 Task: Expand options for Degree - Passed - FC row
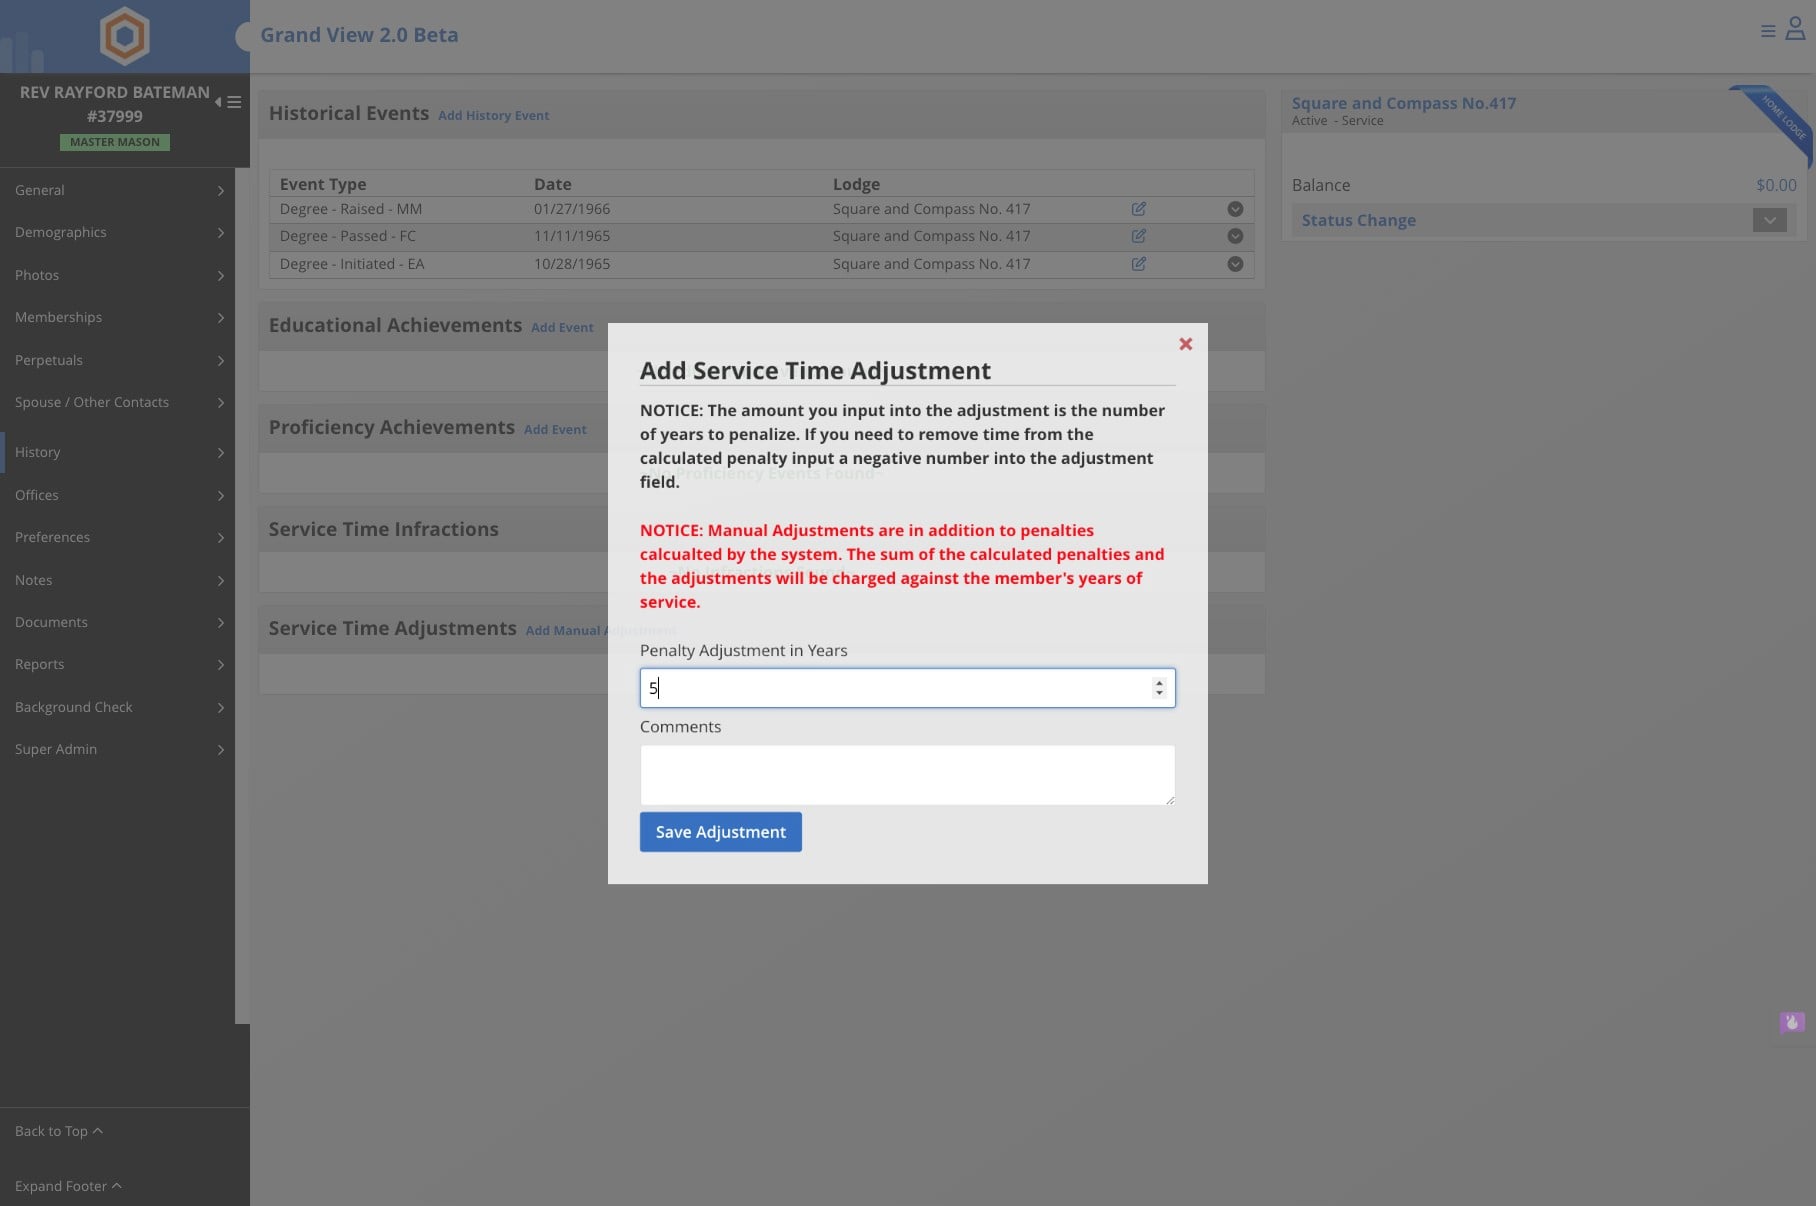coord(1235,236)
